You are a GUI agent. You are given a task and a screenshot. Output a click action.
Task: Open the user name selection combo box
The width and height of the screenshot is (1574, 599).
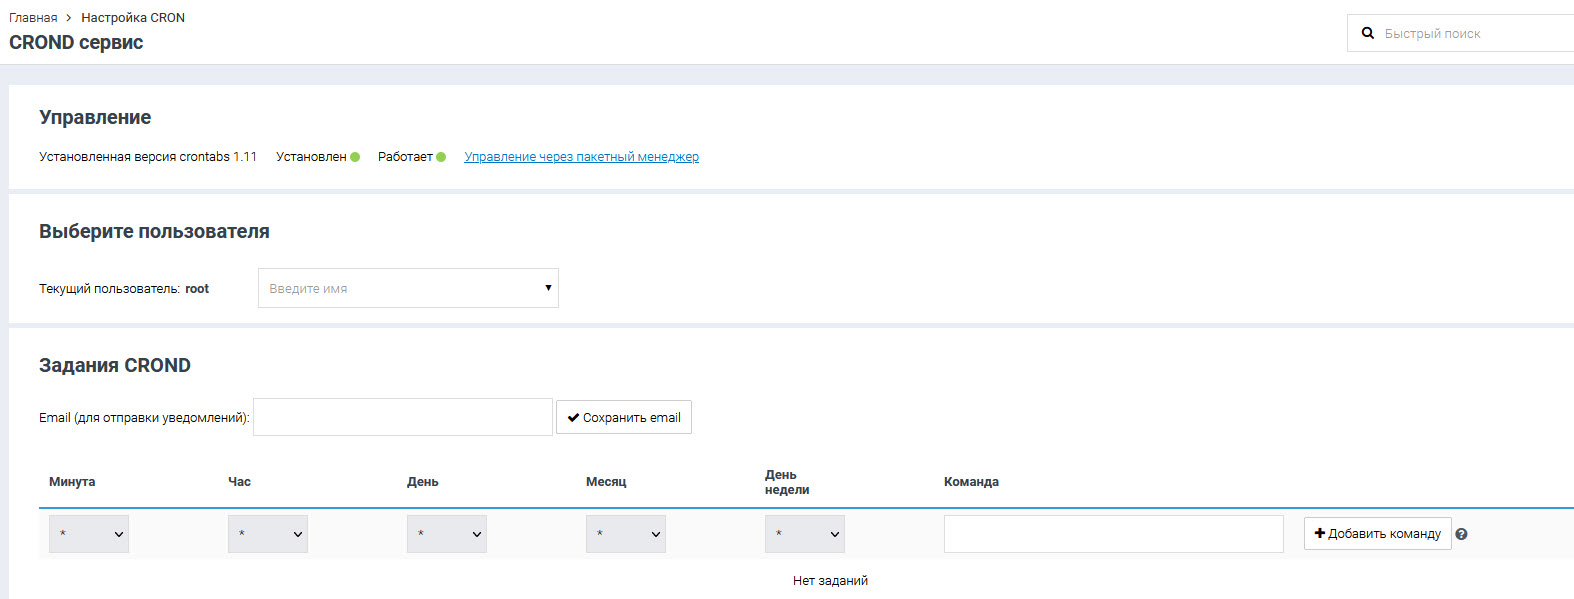click(x=408, y=288)
